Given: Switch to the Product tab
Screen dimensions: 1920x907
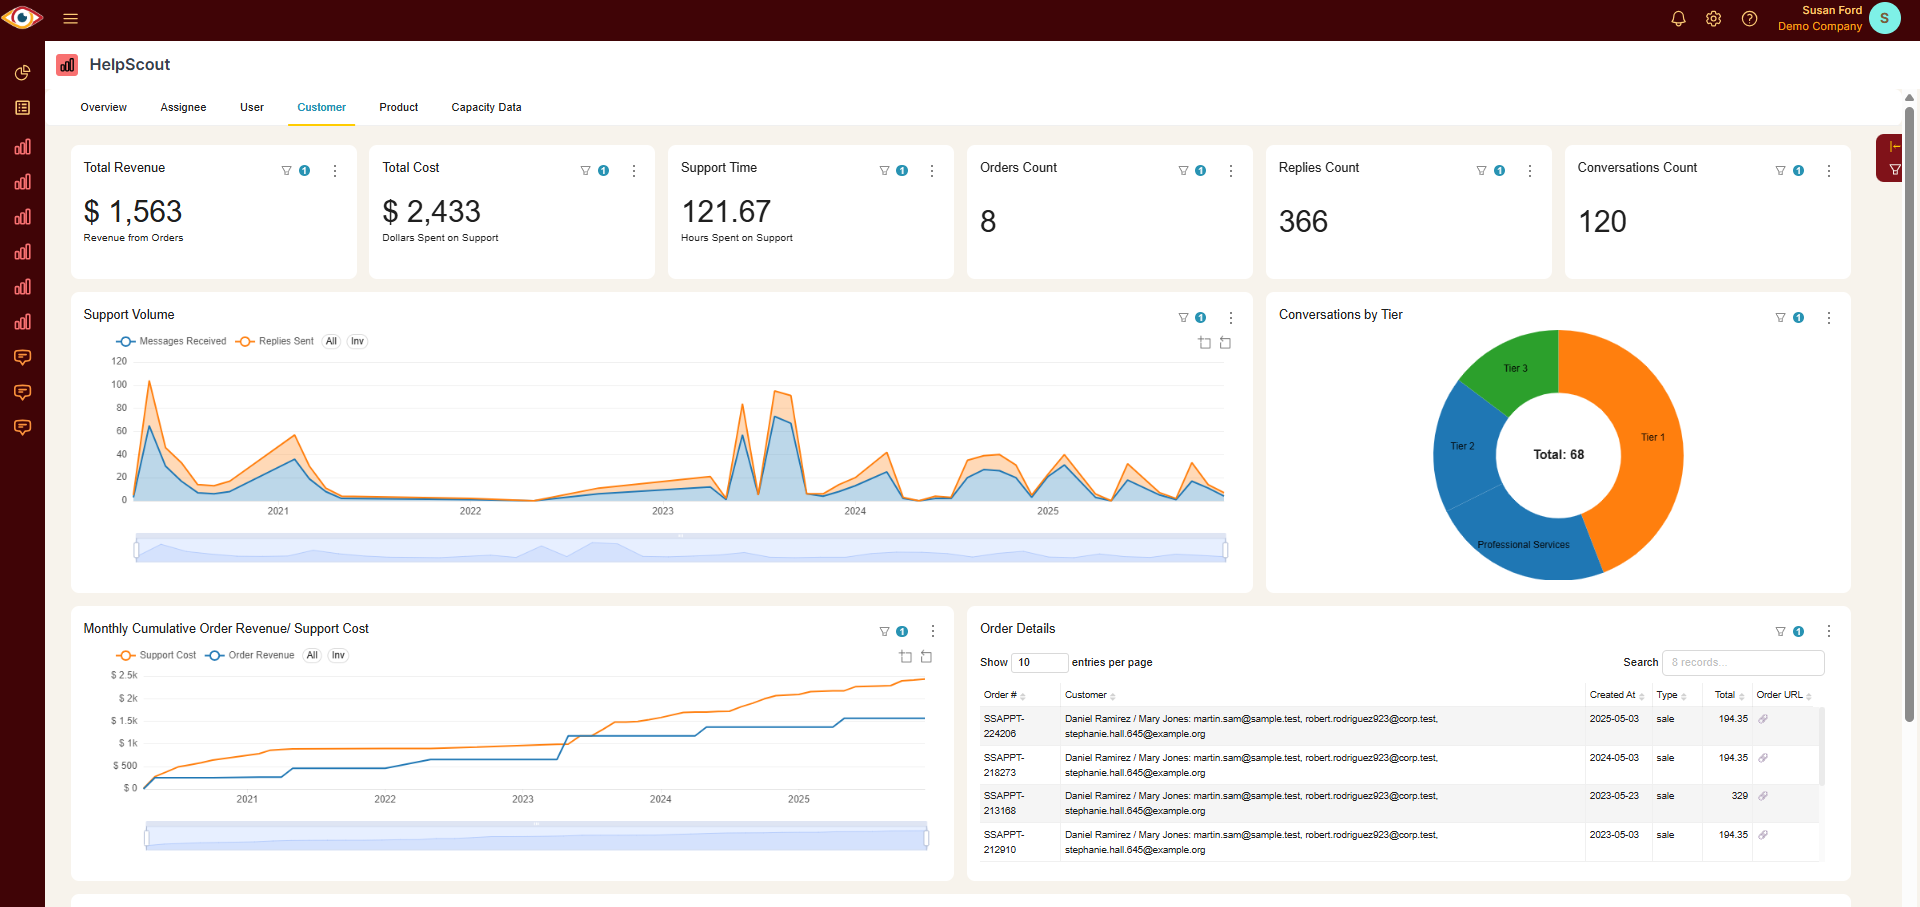Looking at the screenshot, I should click(398, 107).
